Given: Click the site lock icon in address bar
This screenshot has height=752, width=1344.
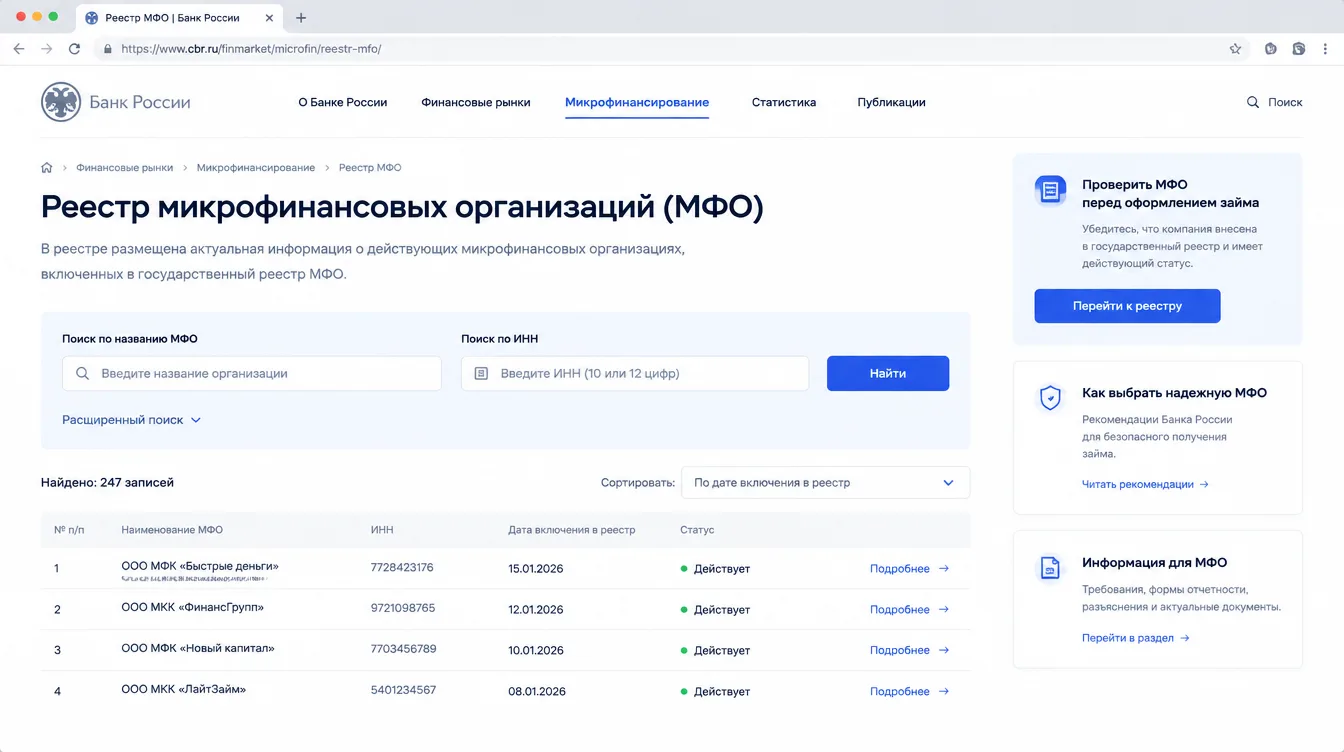Looking at the screenshot, I should click(107, 48).
